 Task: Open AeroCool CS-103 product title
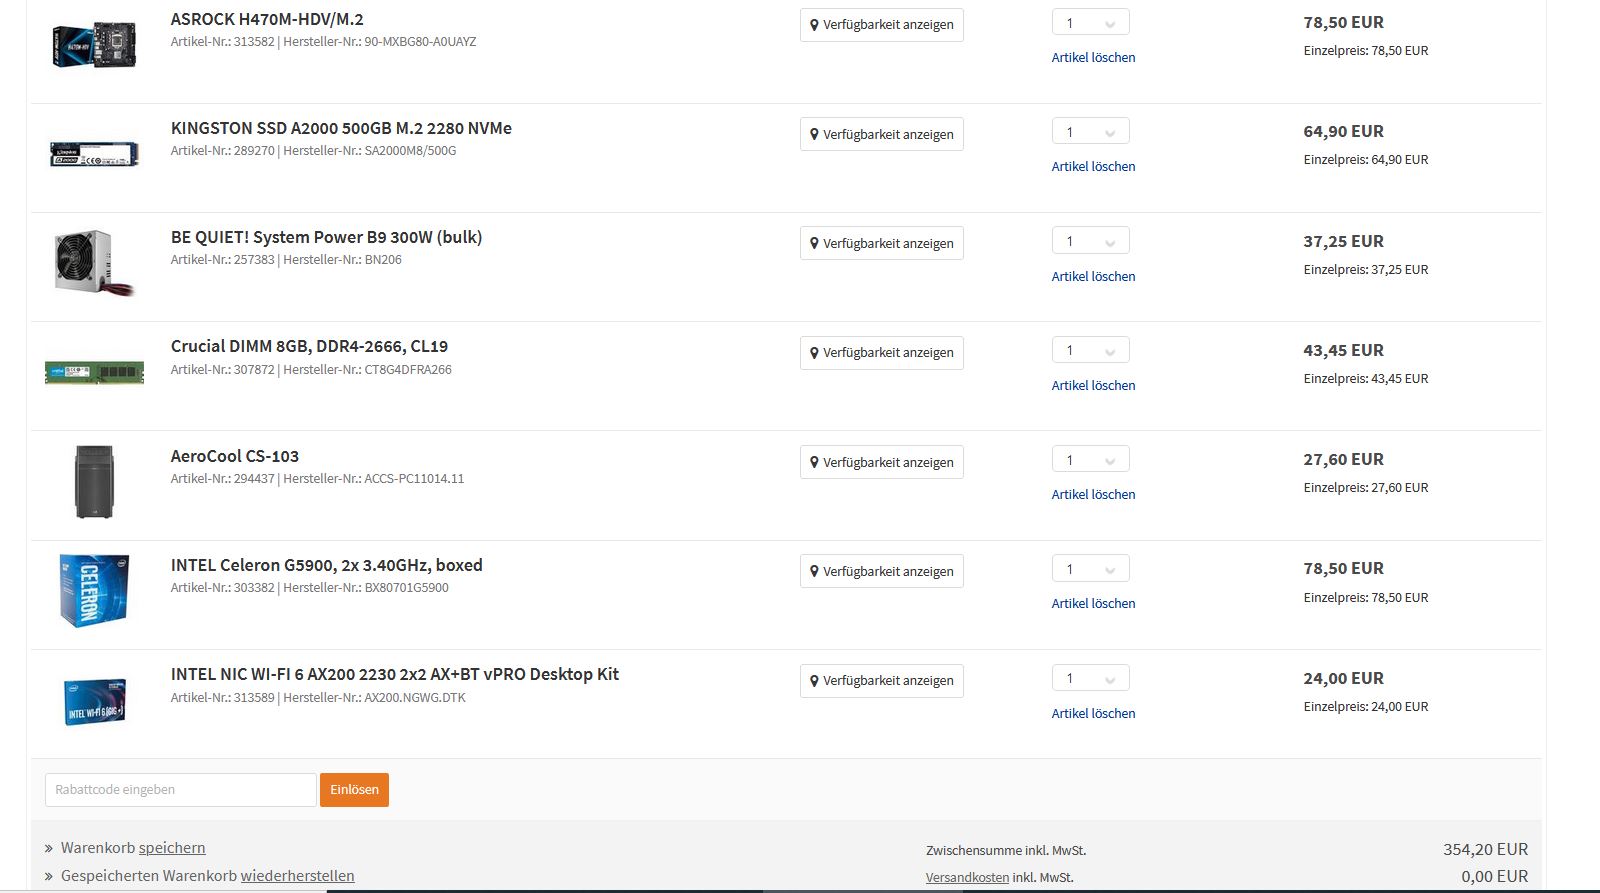pyautogui.click(x=235, y=456)
